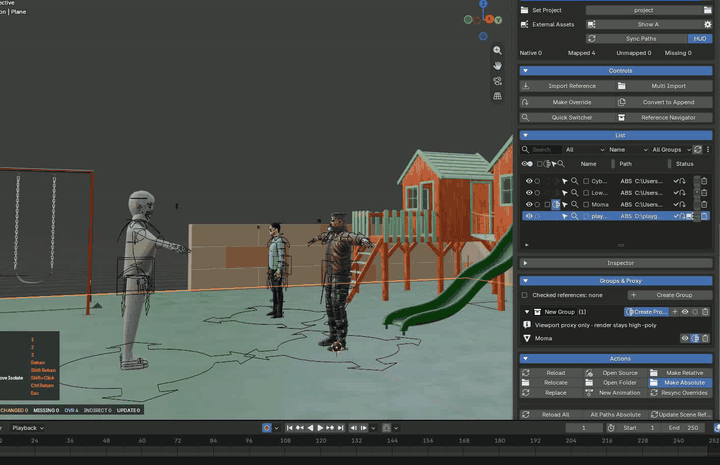This screenshot has height=465, width=720.
Task: Collapse the Groups & Proxy panel
Action: pyautogui.click(x=525, y=280)
